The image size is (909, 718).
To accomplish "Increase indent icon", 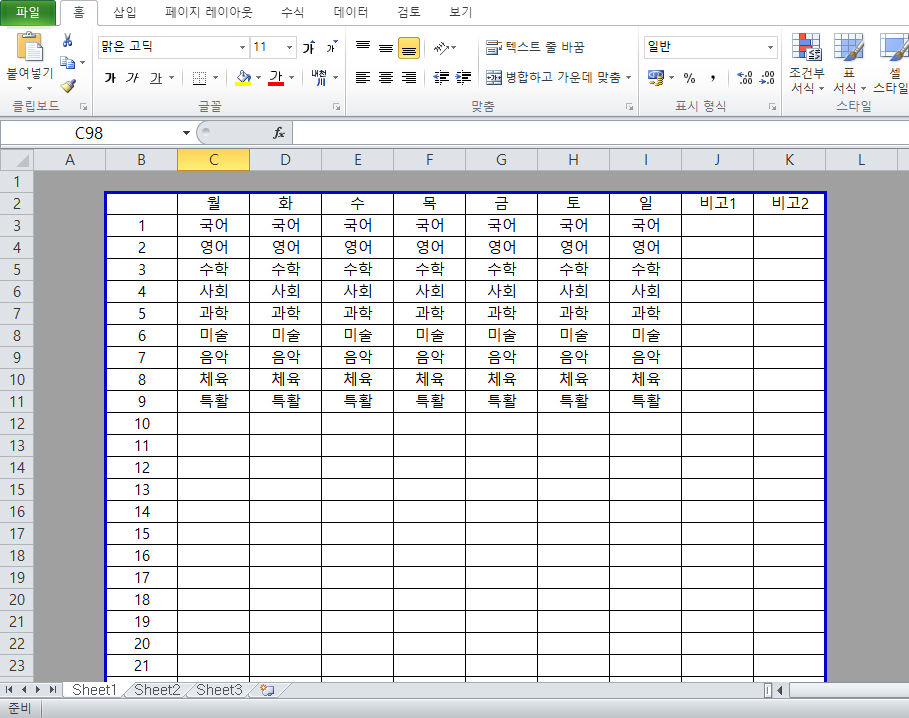I will [464, 78].
